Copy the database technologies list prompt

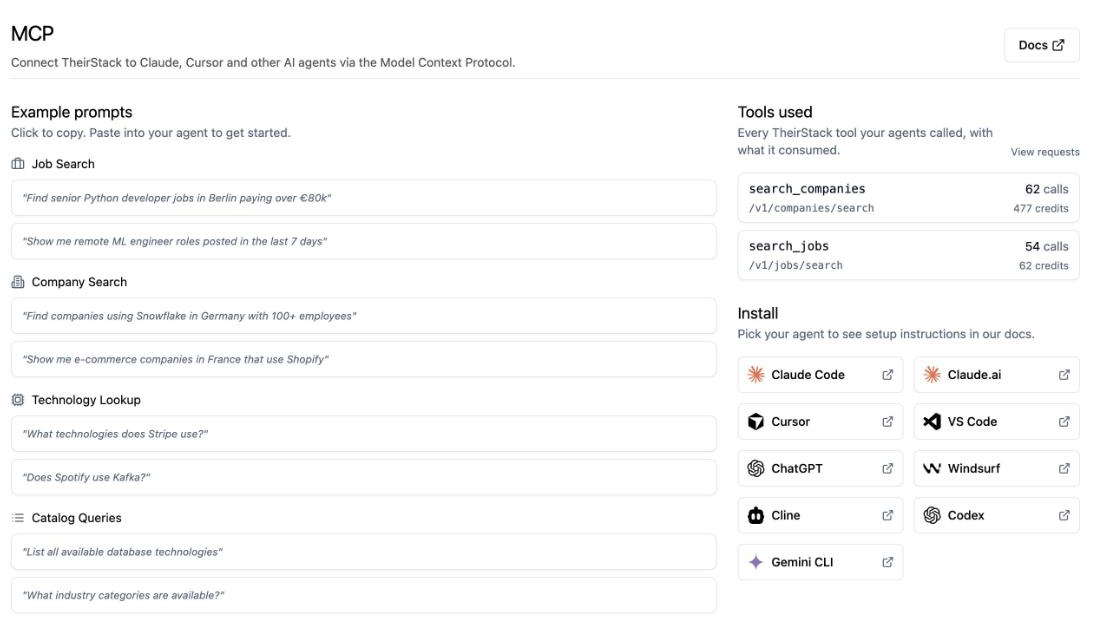point(363,552)
